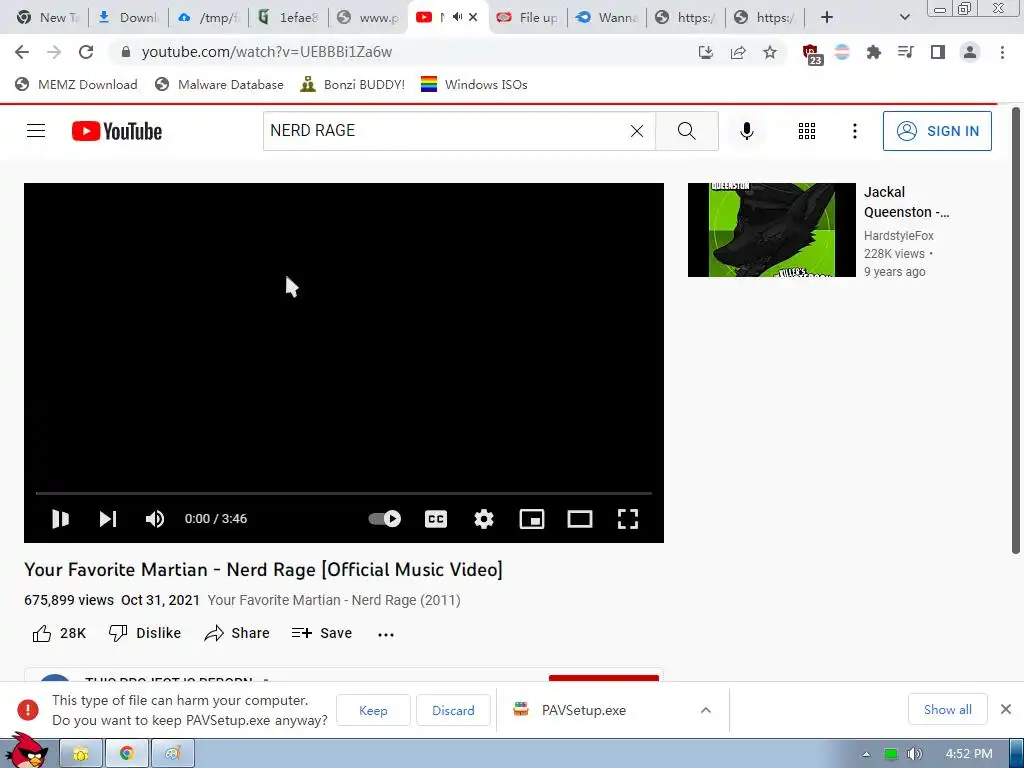Like the video thumbs up 28K

point(59,633)
